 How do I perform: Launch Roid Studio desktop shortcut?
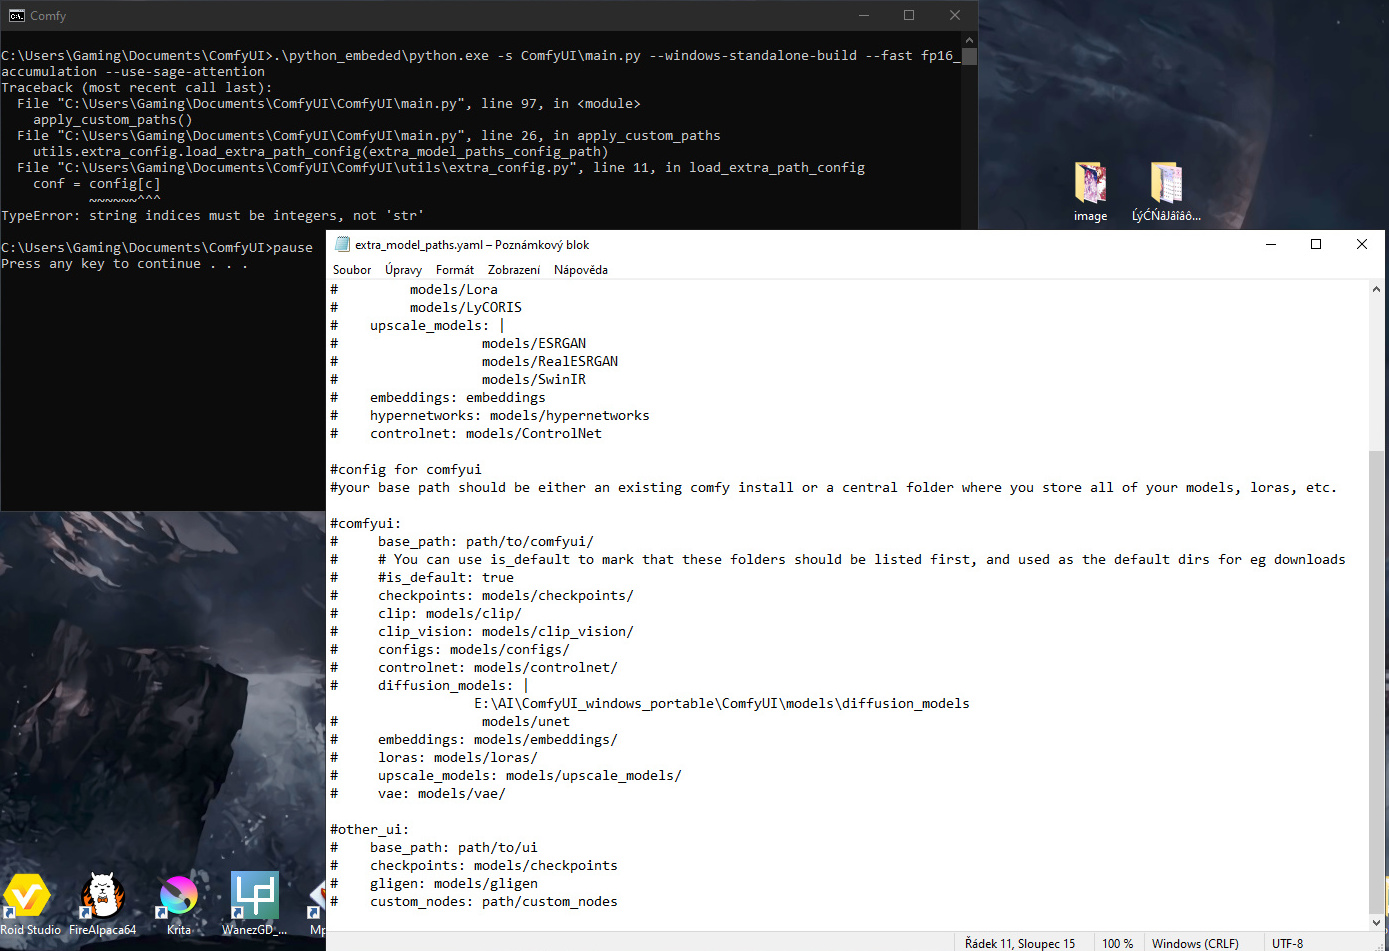tap(28, 905)
